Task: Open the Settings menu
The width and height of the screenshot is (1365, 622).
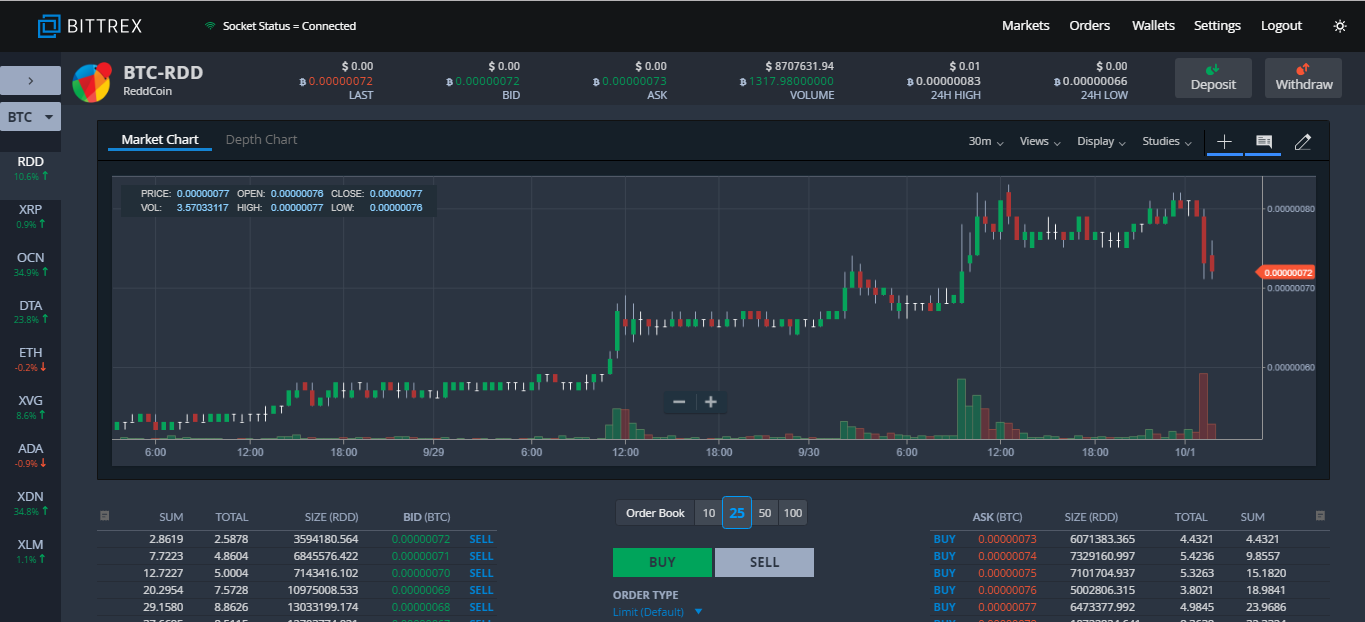Action: point(1217,26)
